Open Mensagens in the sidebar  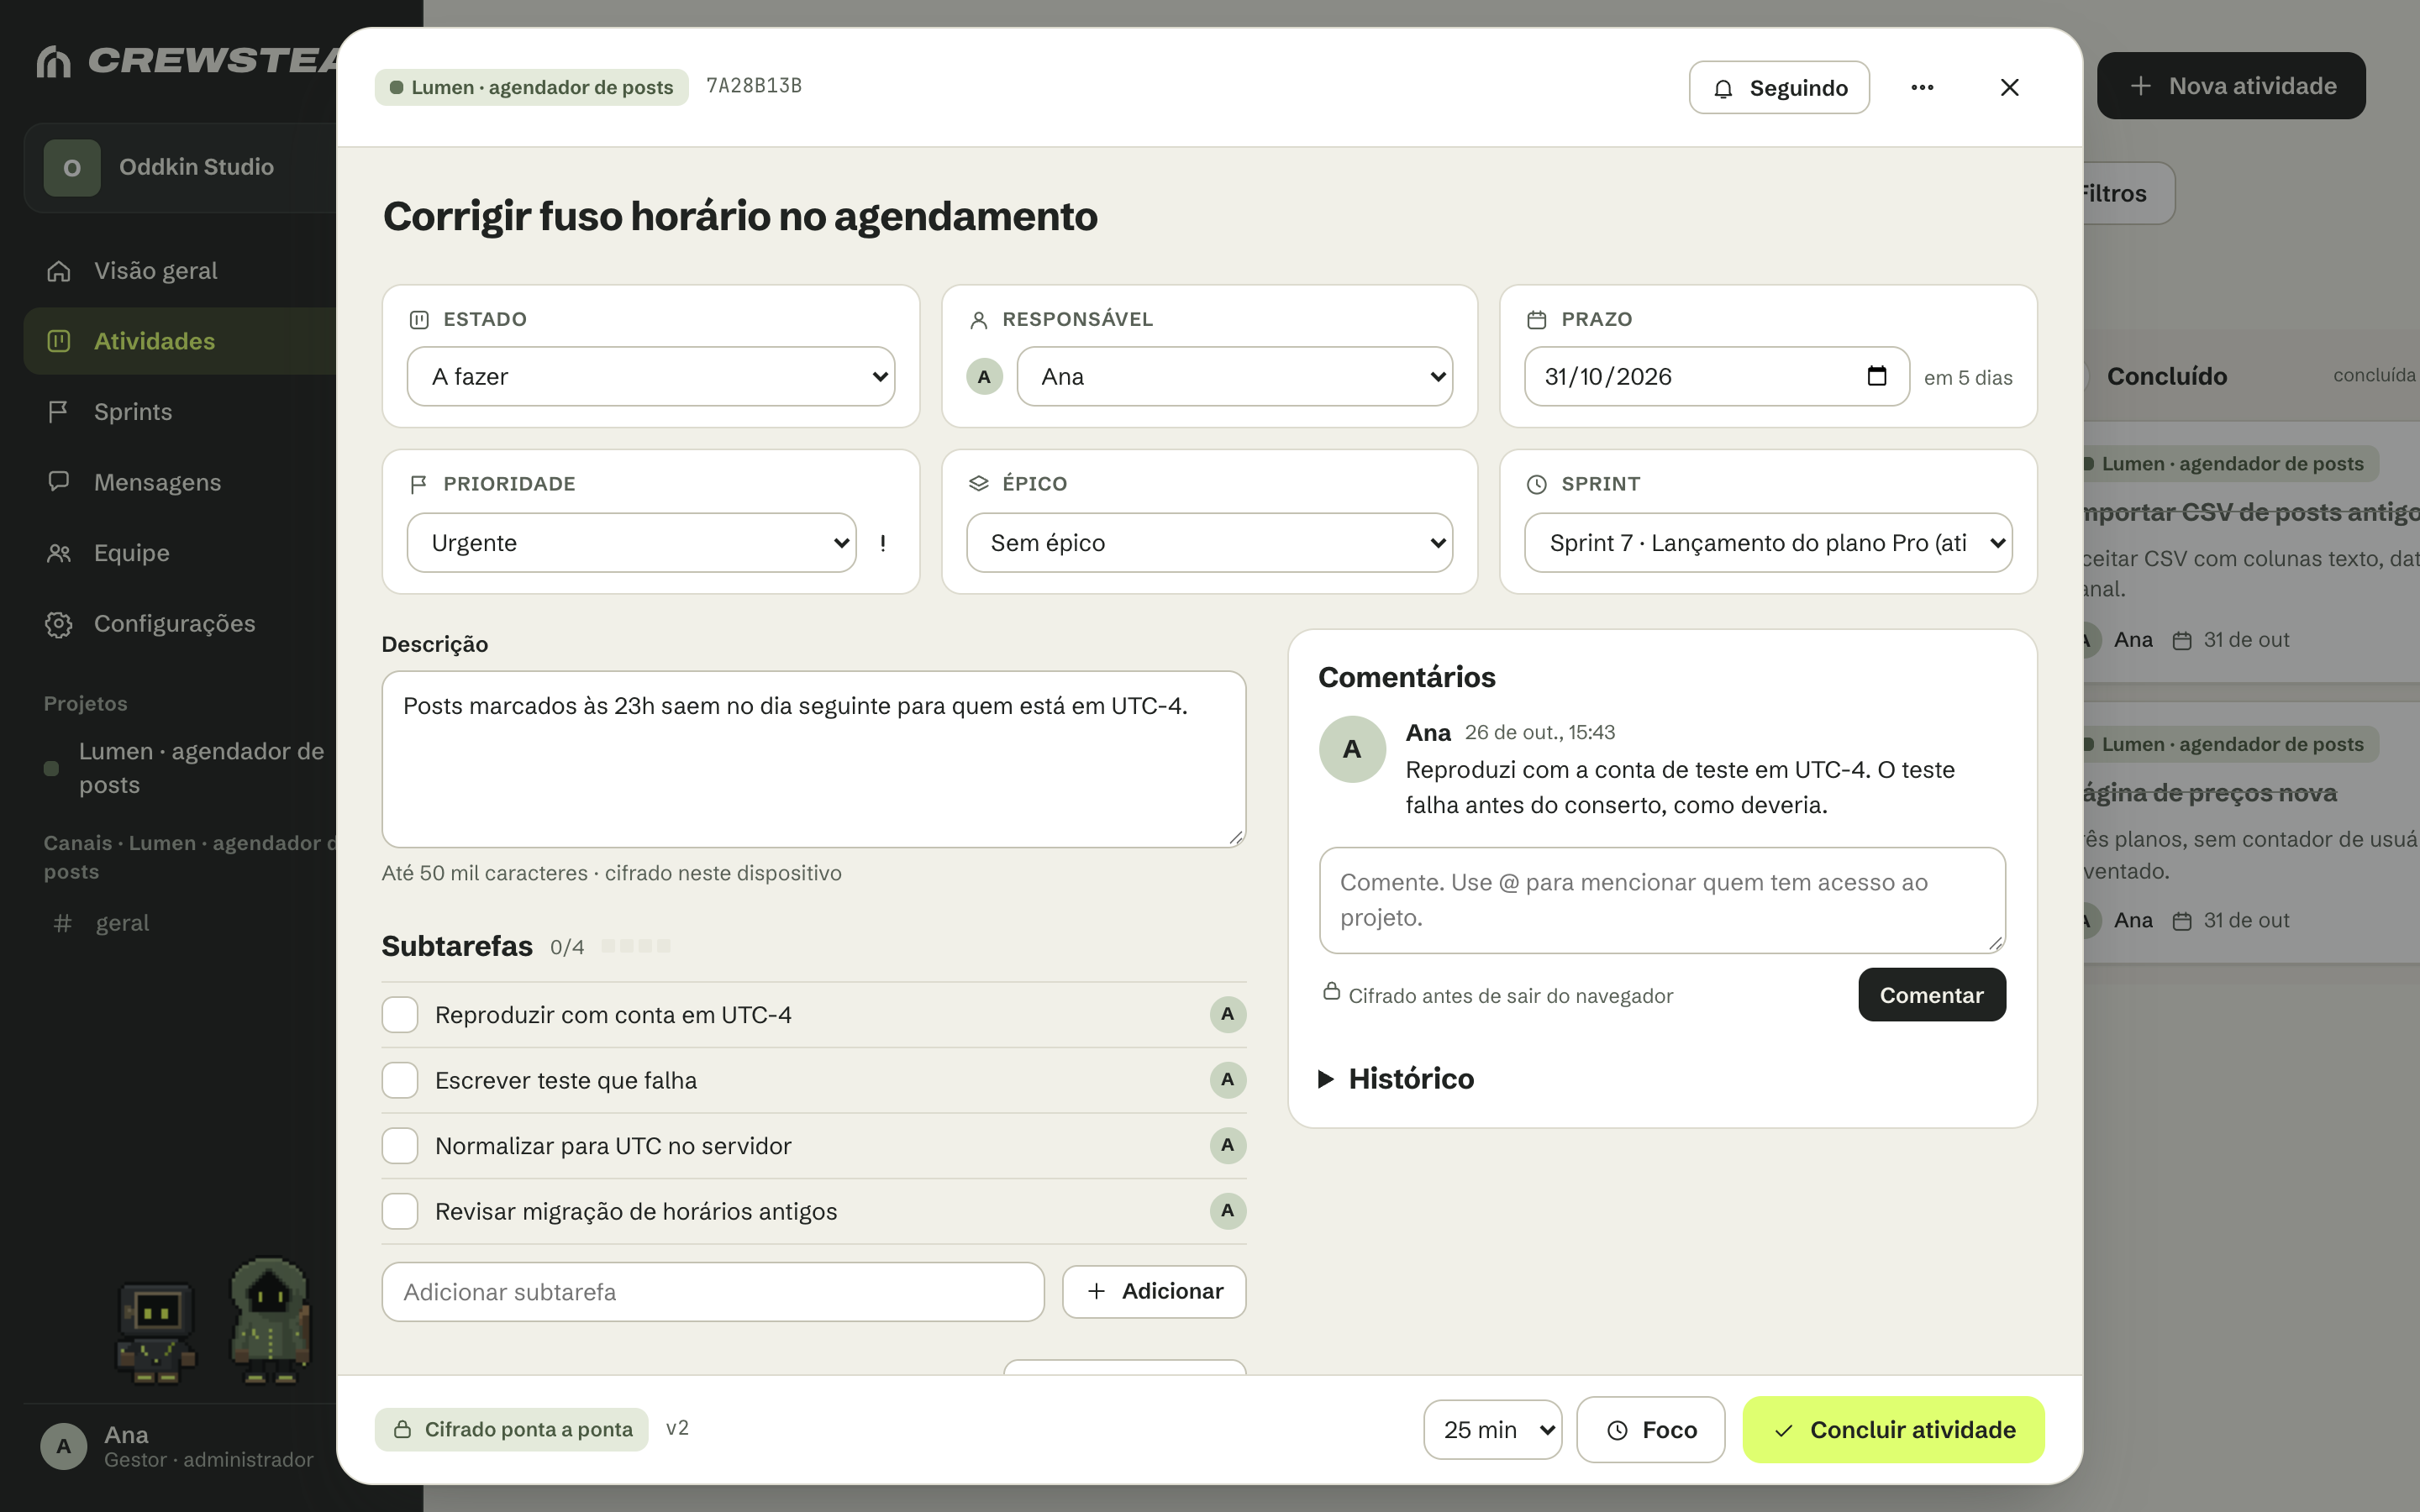click(180, 481)
